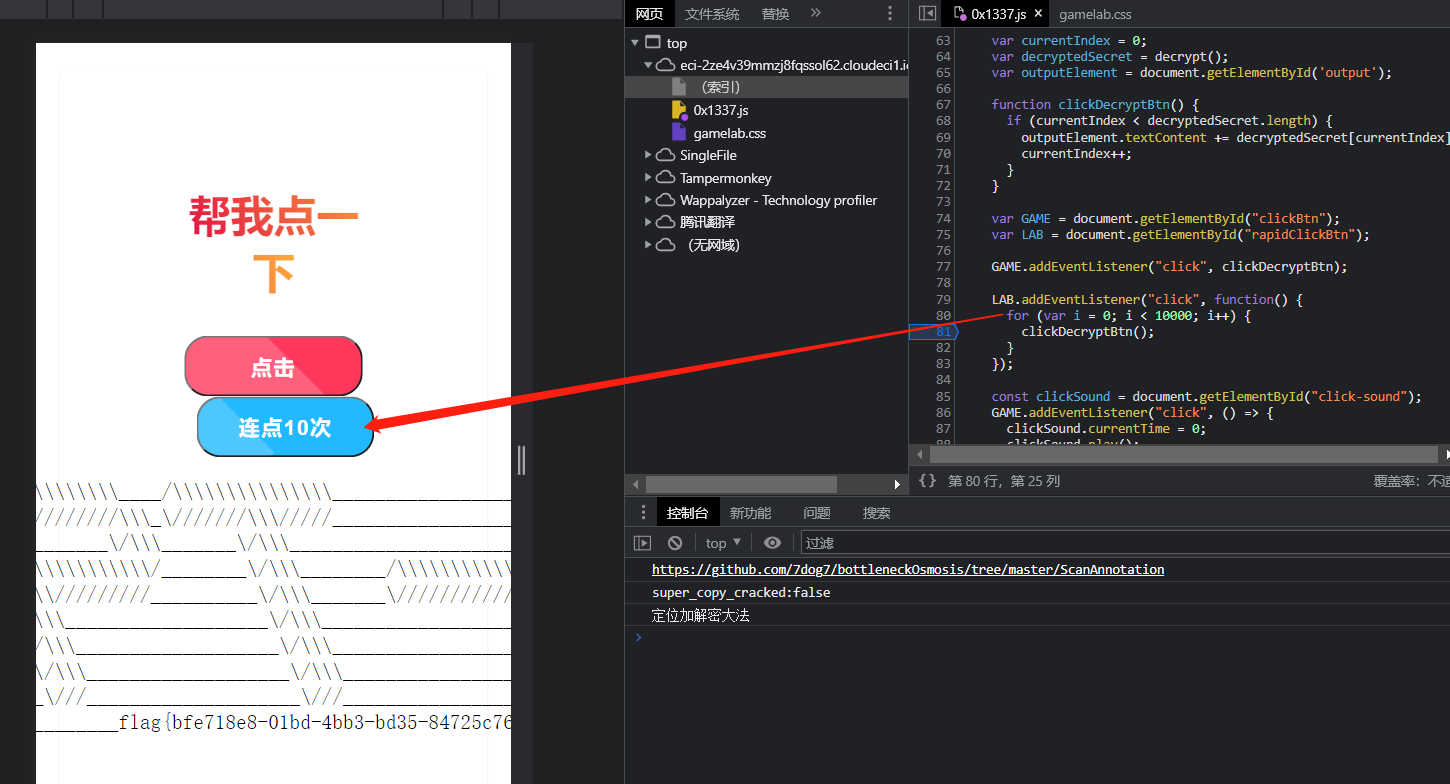Show more source panel tabs chevron

[x=815, y=13]
